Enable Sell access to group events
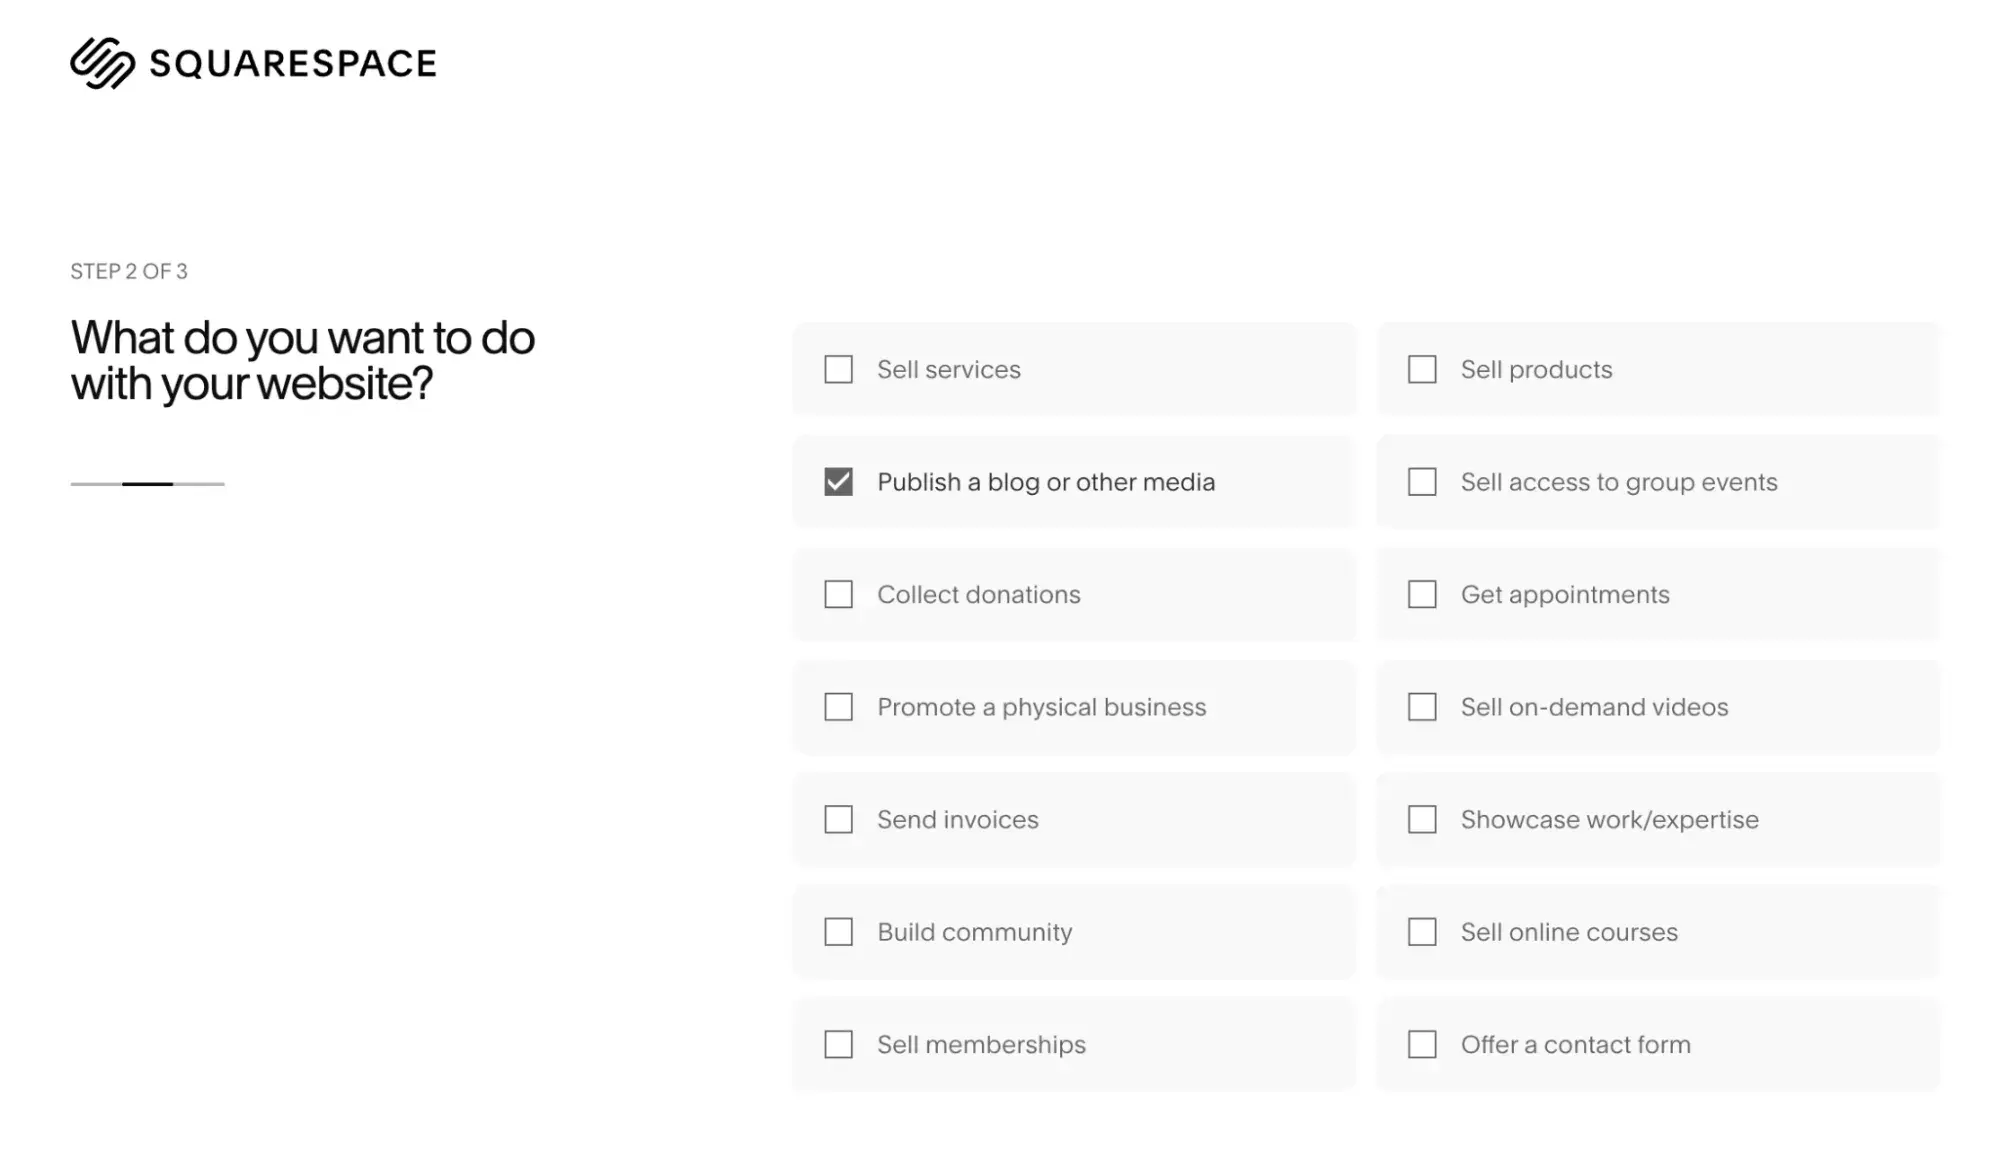This screenshot has height=1150, width=1999. click(1421, 481)
